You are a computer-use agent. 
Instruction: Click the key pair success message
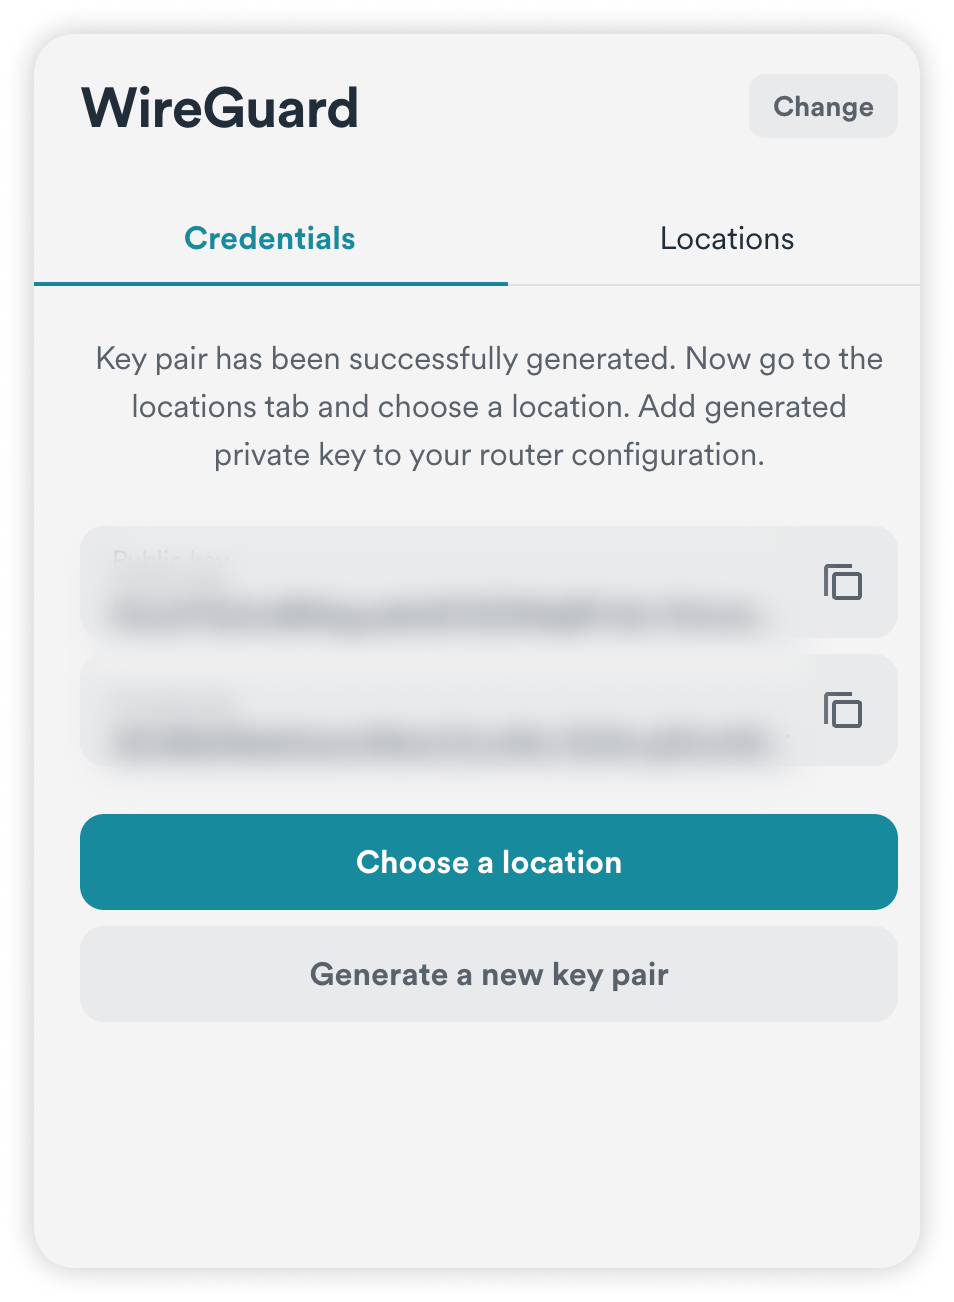tap(489, 359)
